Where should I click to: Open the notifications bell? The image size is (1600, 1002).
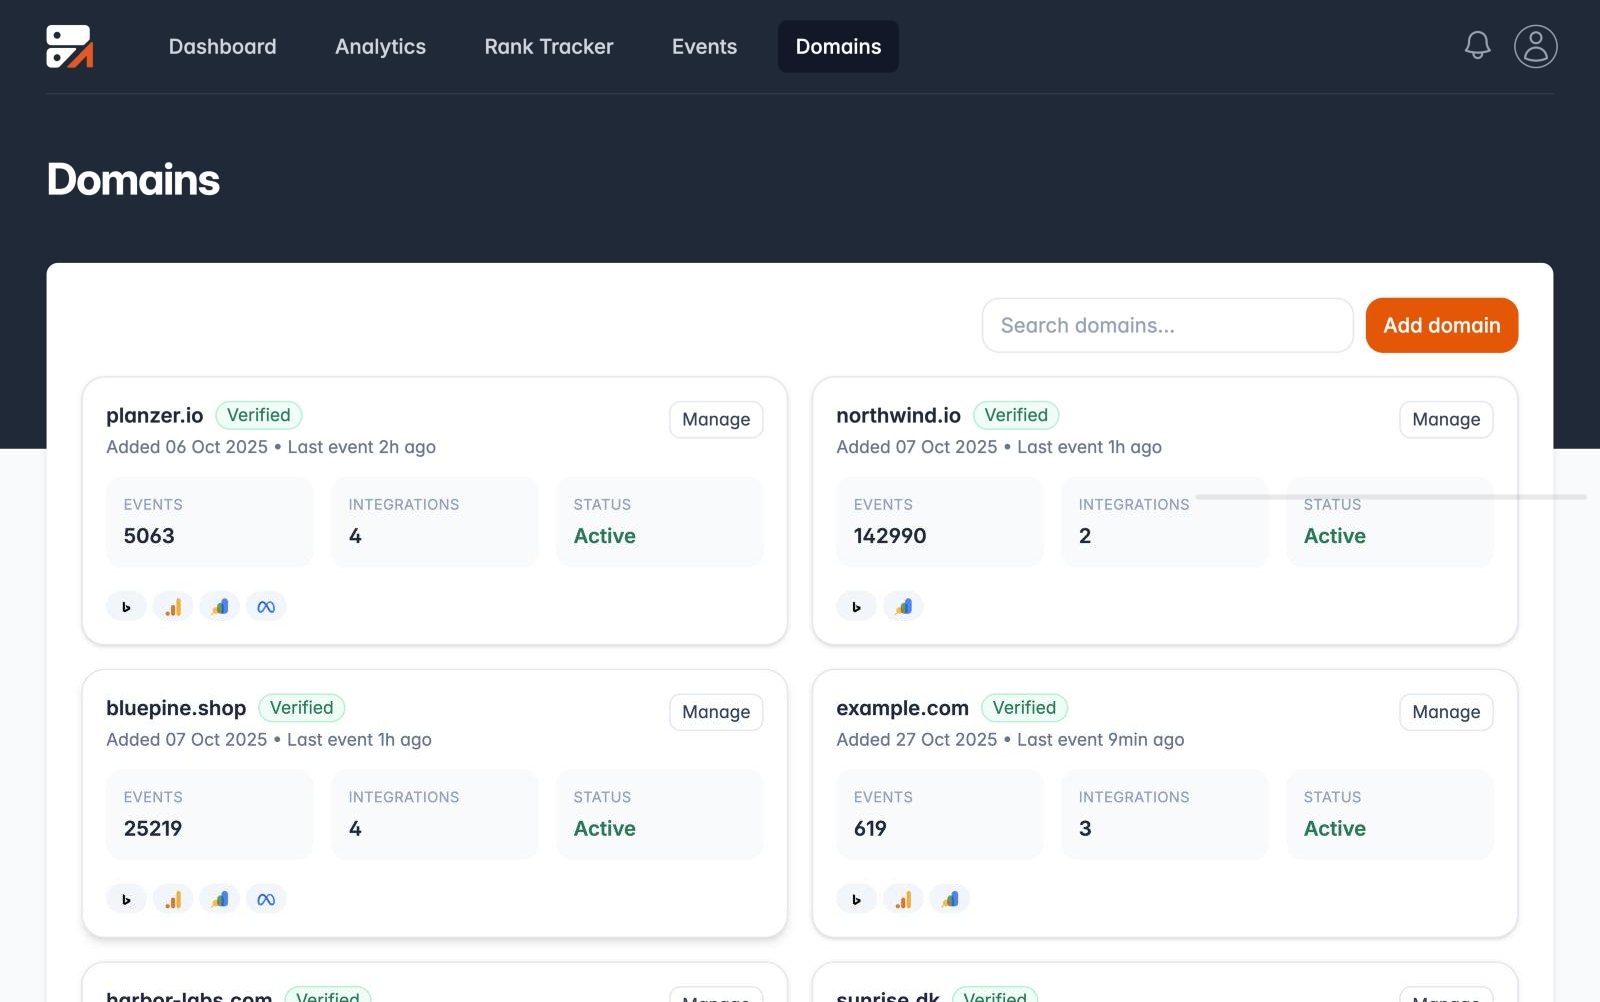click(1477, 45)
